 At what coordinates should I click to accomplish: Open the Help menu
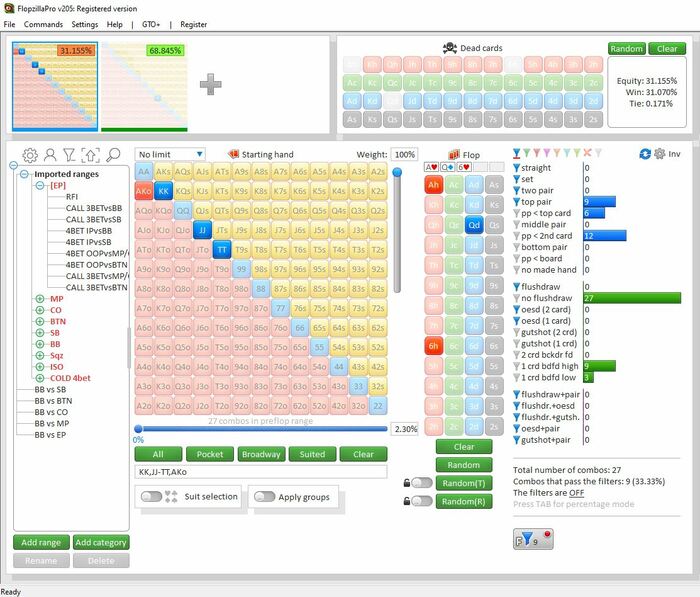coord(115,24)
